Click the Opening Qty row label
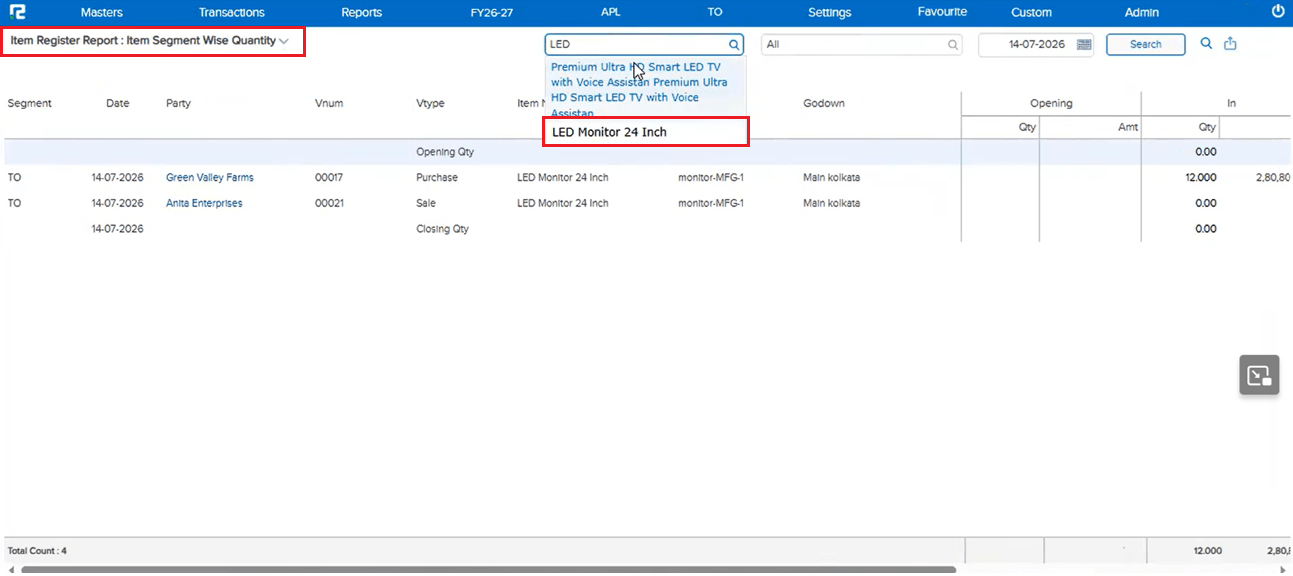Viewport: 1293px width, 576px height. click(445, 152)
